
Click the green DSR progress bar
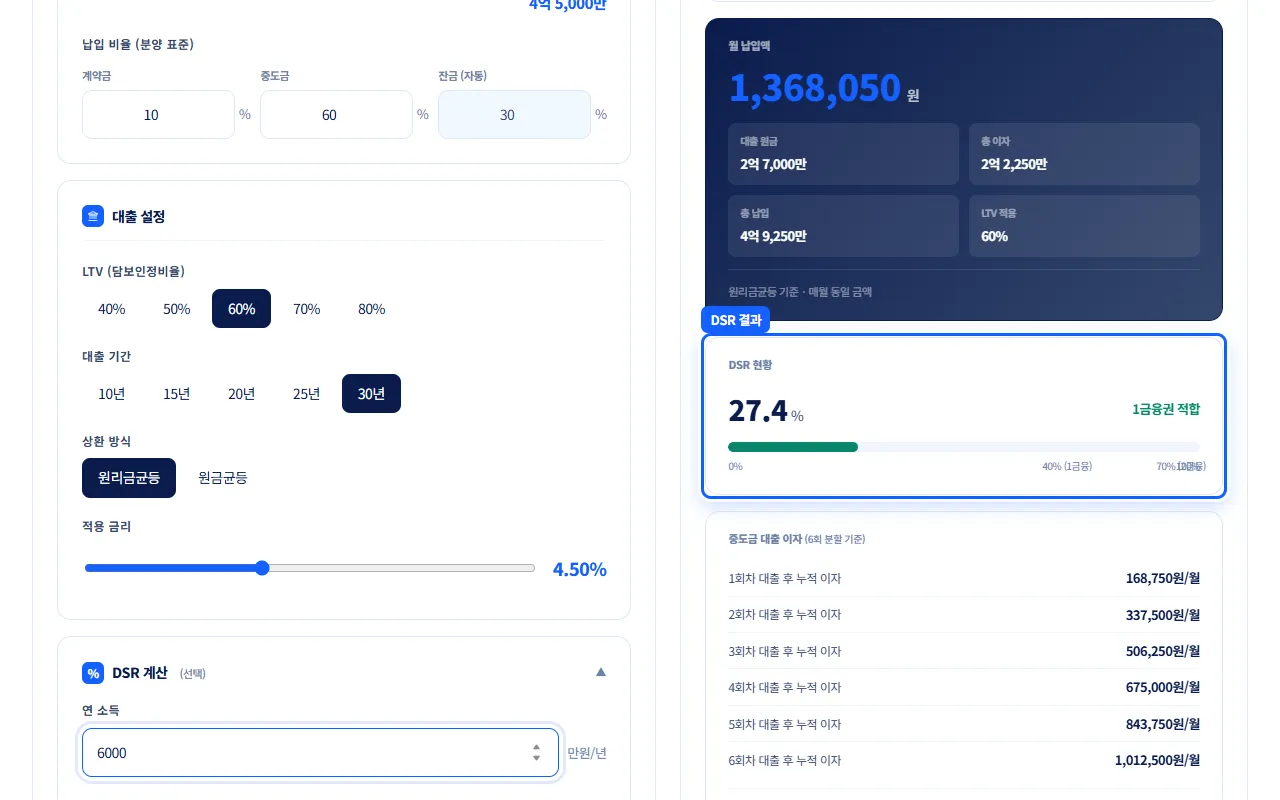tap(793, 447)
